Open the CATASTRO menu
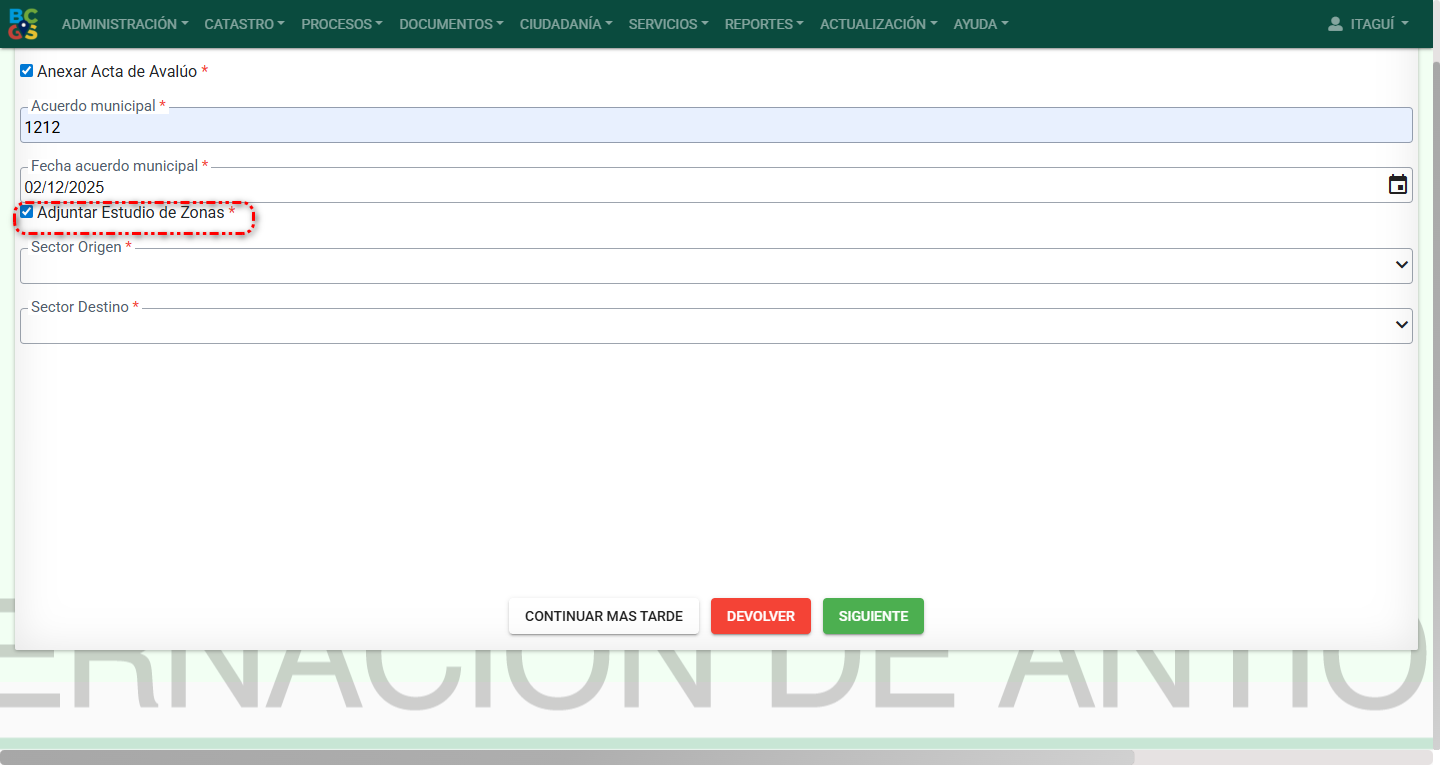Screen dimensions: 1440x765 click(244, 24)
